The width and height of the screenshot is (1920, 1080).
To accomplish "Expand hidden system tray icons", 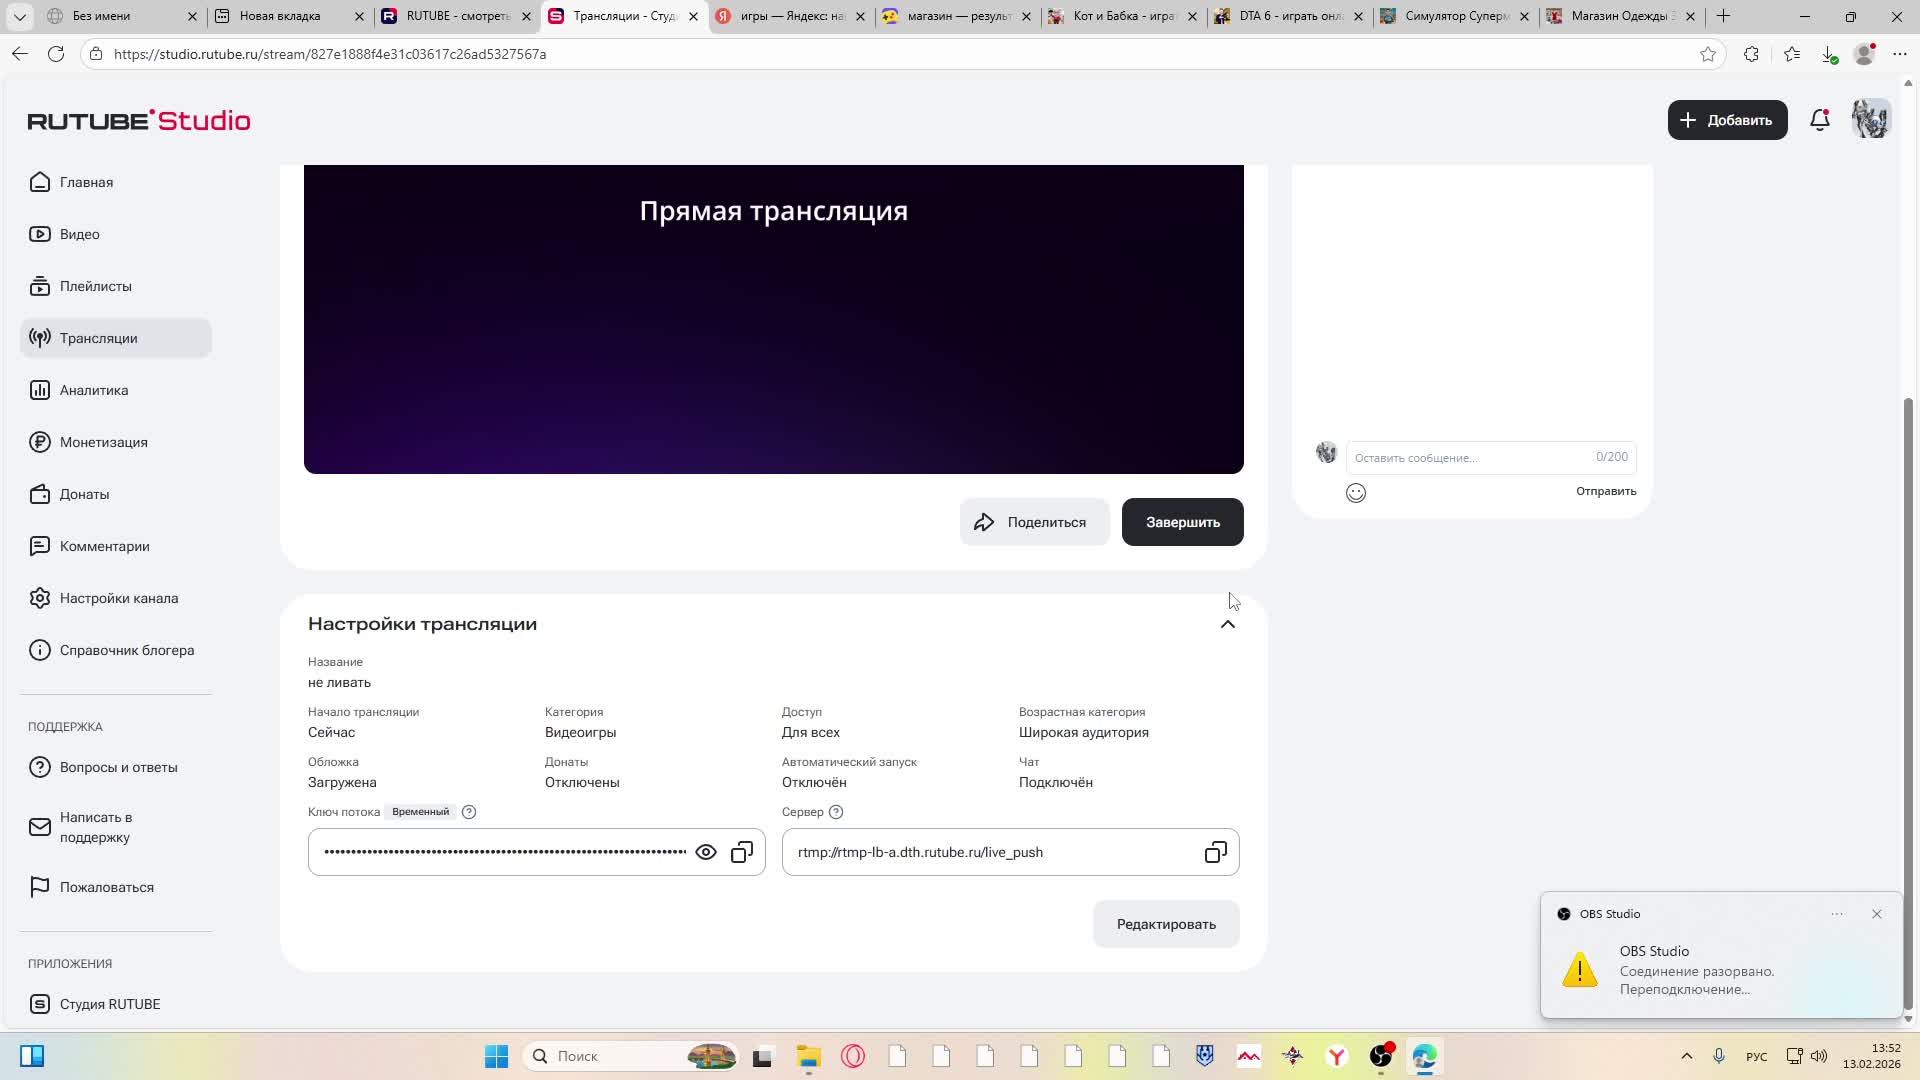I will click(1686, 1056).
